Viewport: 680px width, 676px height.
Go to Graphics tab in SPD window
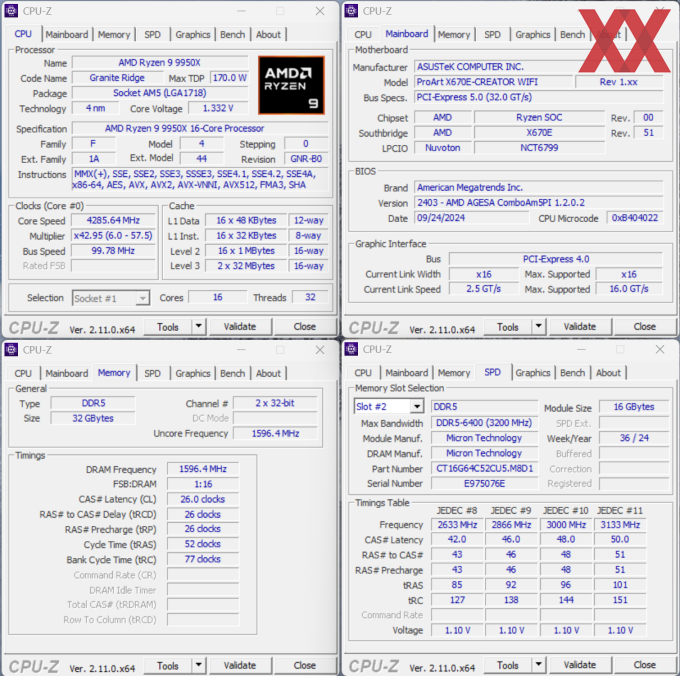click(533, 373)
